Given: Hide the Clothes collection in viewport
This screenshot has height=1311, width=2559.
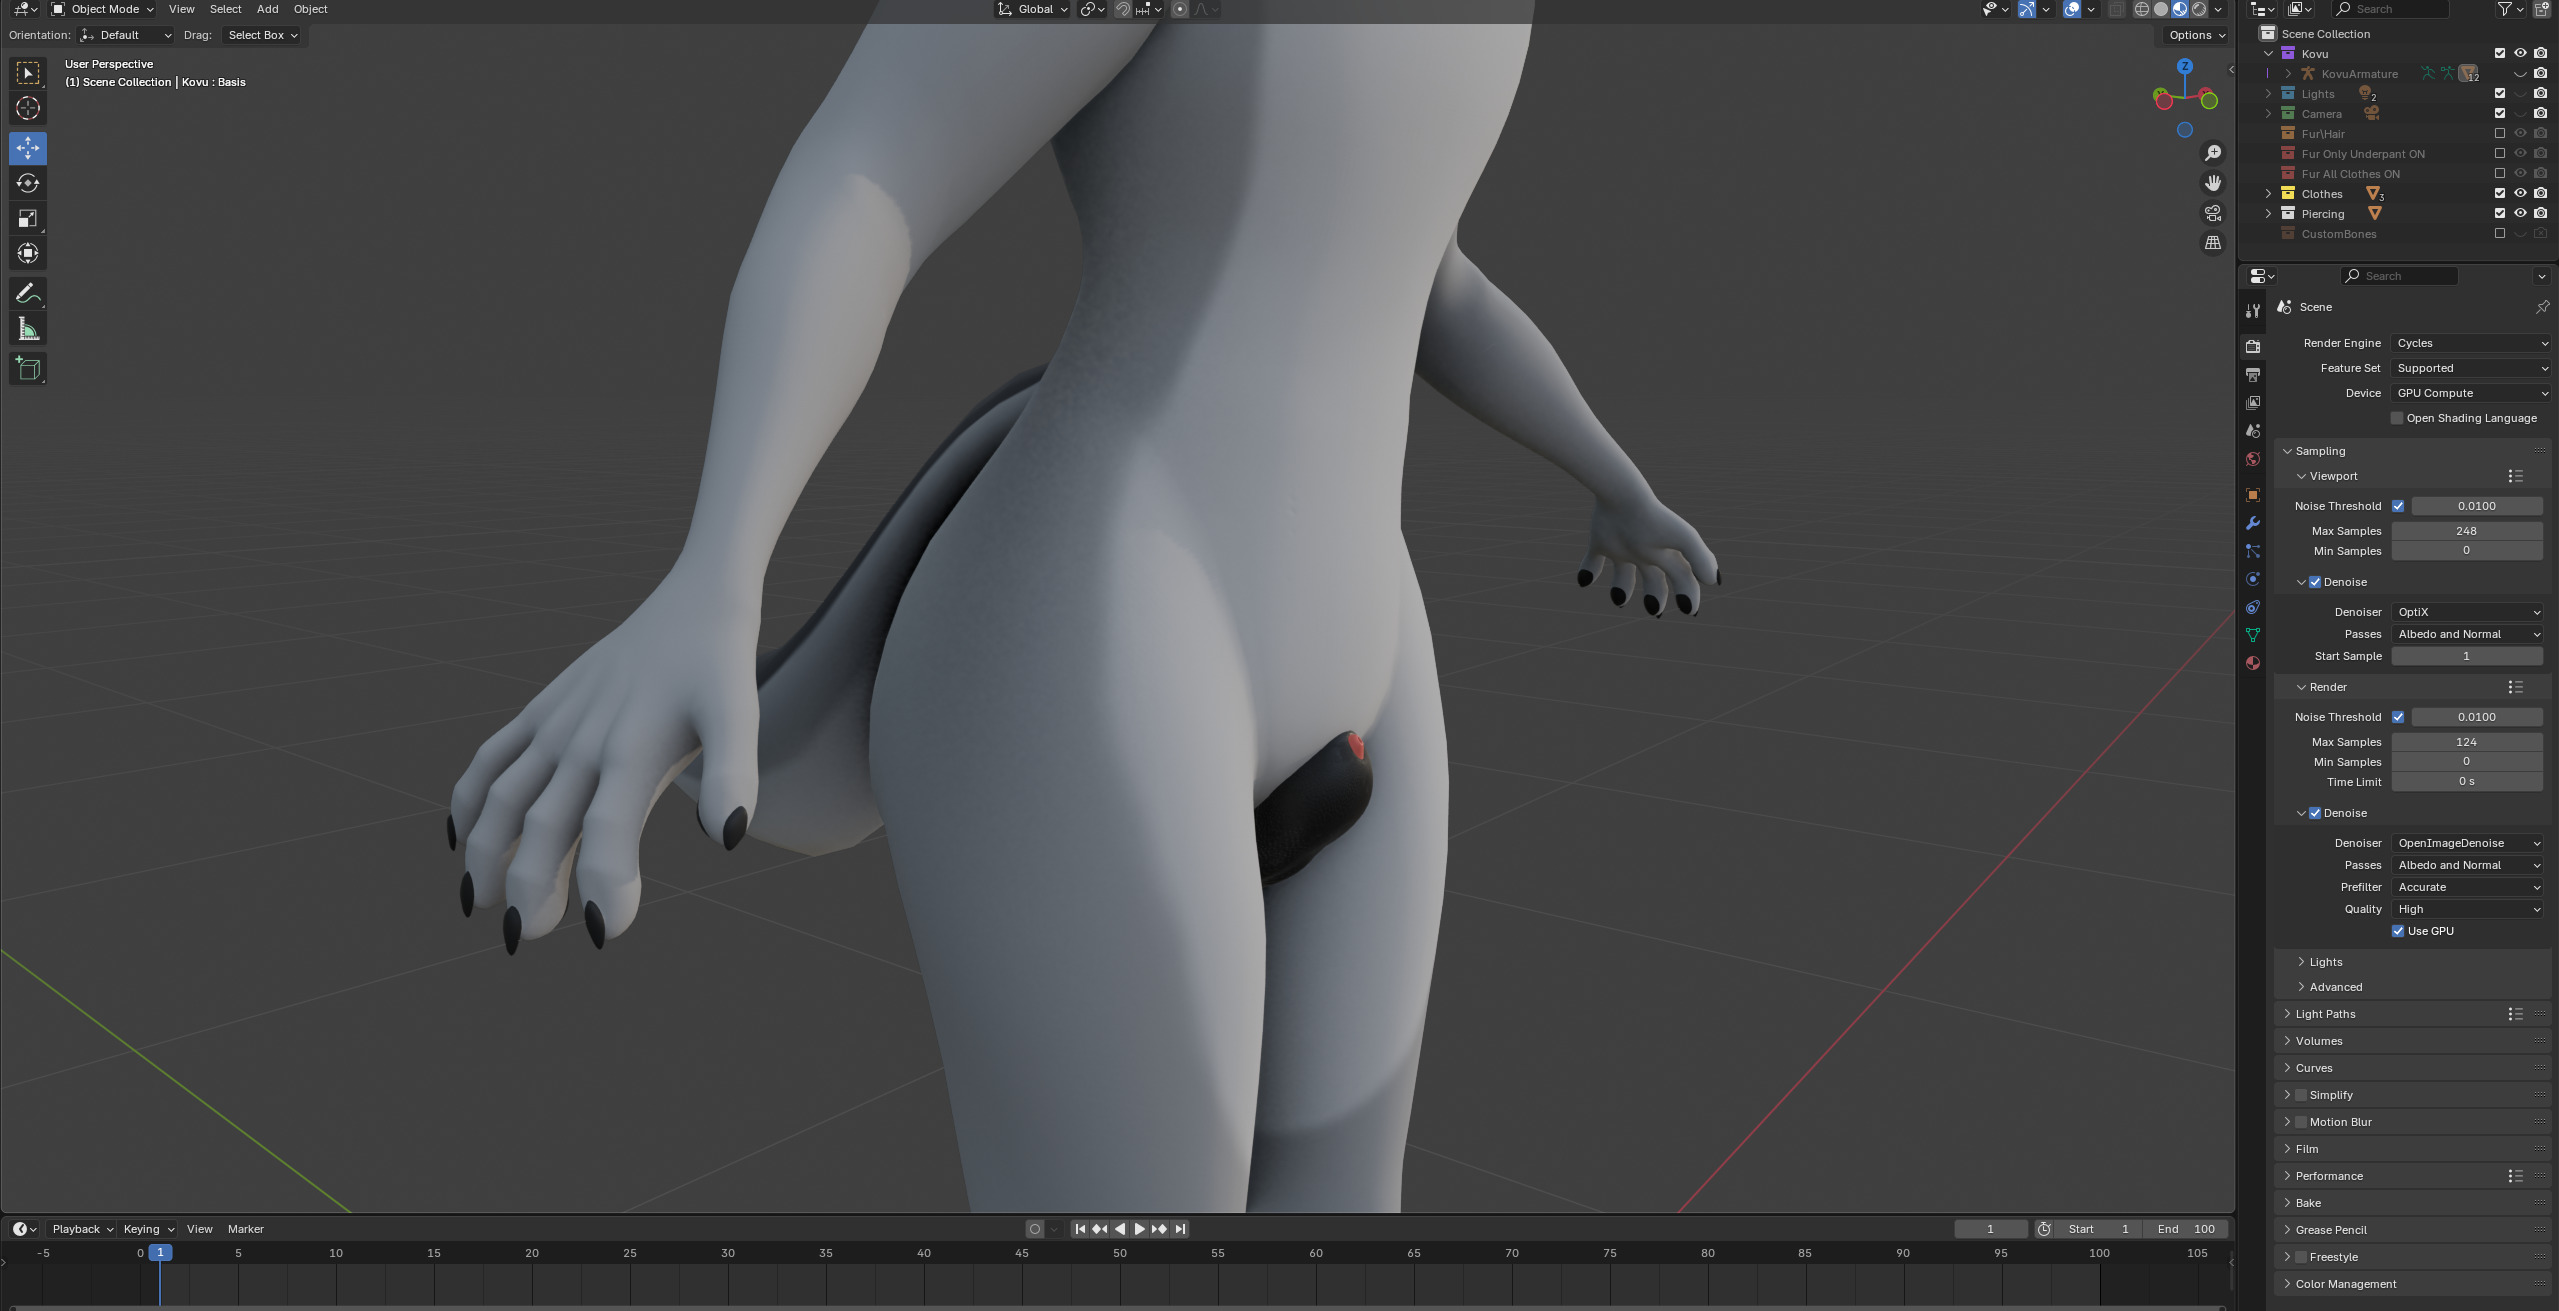Looking at the screenshot, I should 2520,193.
